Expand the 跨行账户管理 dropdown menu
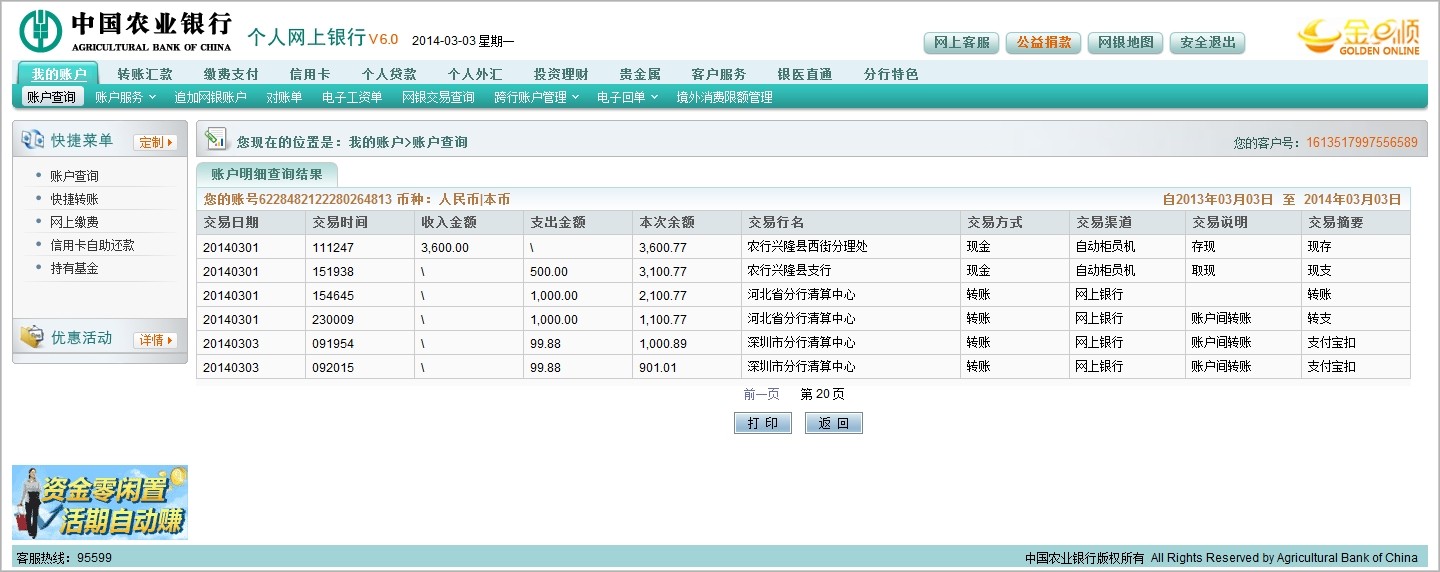Viewport: 1440px width, 572px height. (535, 97)
